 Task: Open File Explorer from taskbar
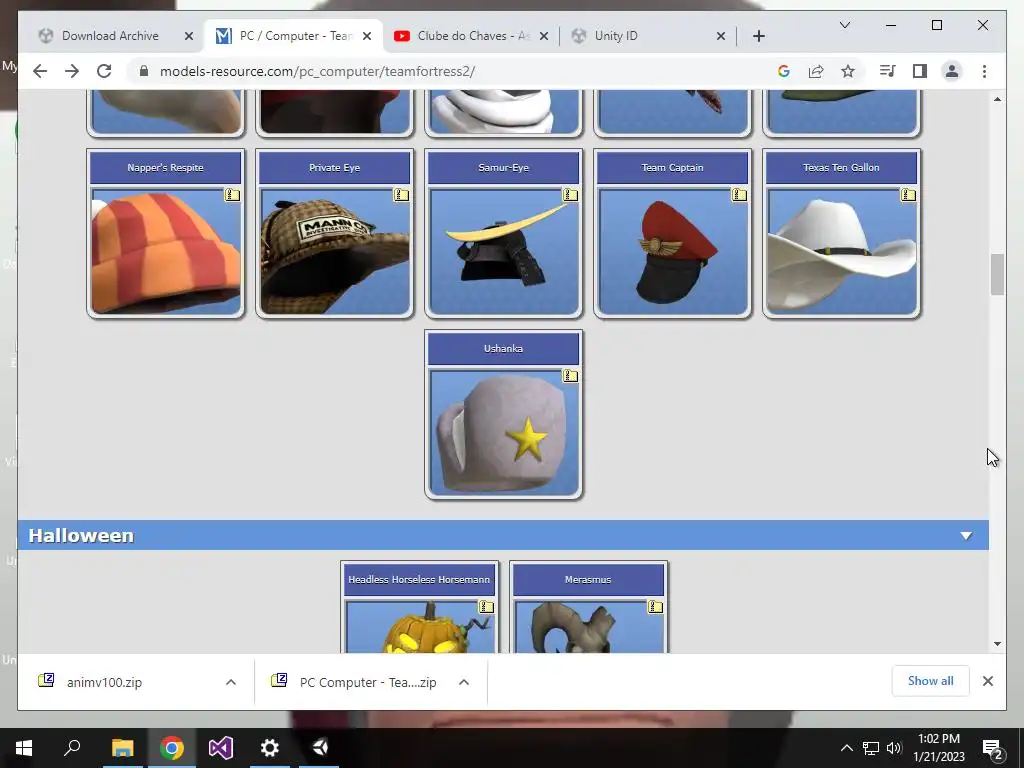tap(122, 748)
